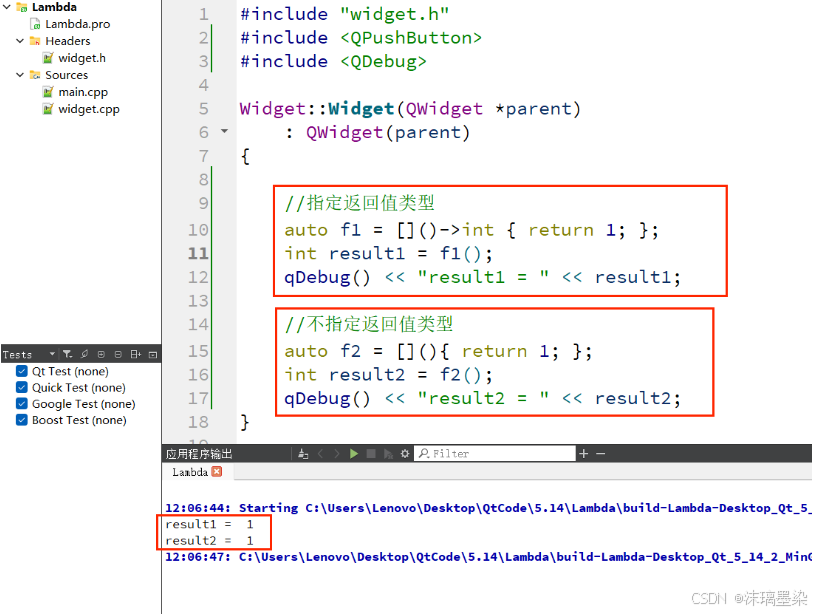Click the int result2 = f2(); line
819x614 pixels.
pos(388,375)
